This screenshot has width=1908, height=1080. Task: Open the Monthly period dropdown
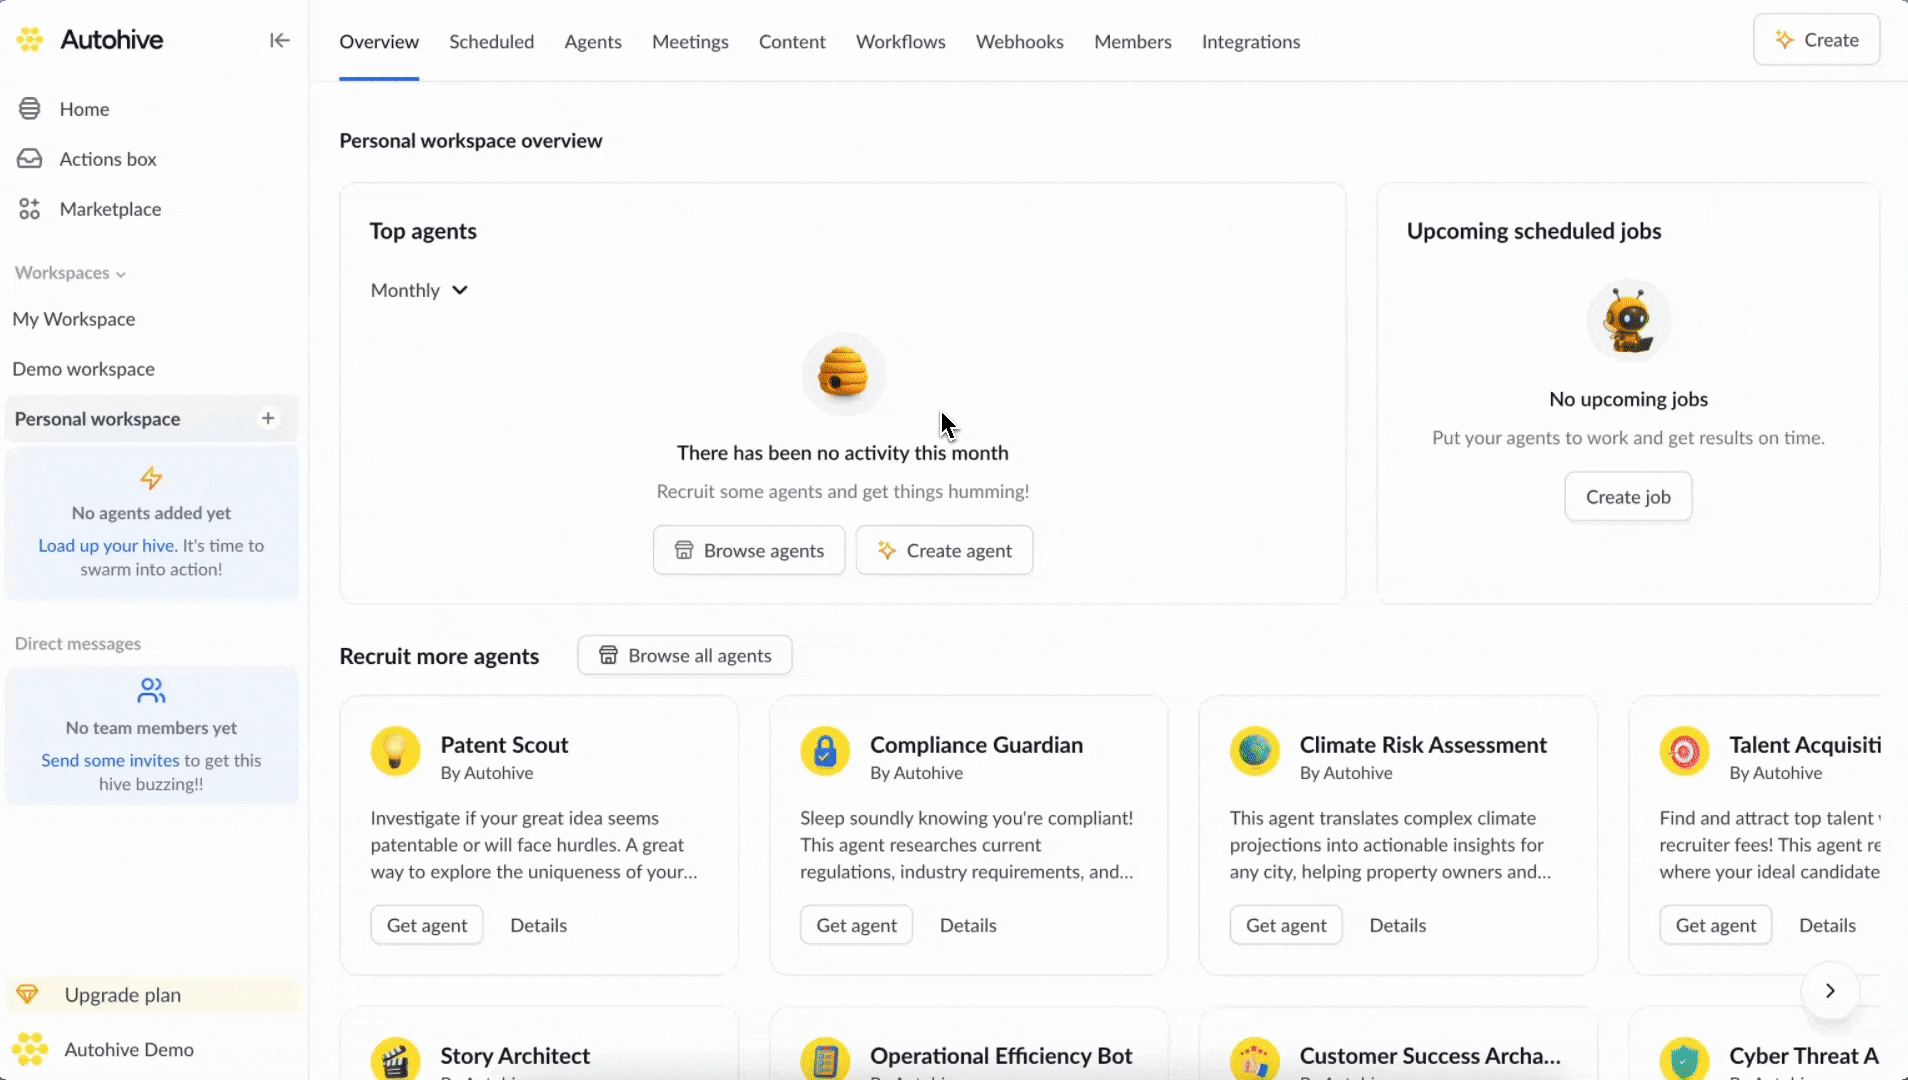(x=418, y=290)
